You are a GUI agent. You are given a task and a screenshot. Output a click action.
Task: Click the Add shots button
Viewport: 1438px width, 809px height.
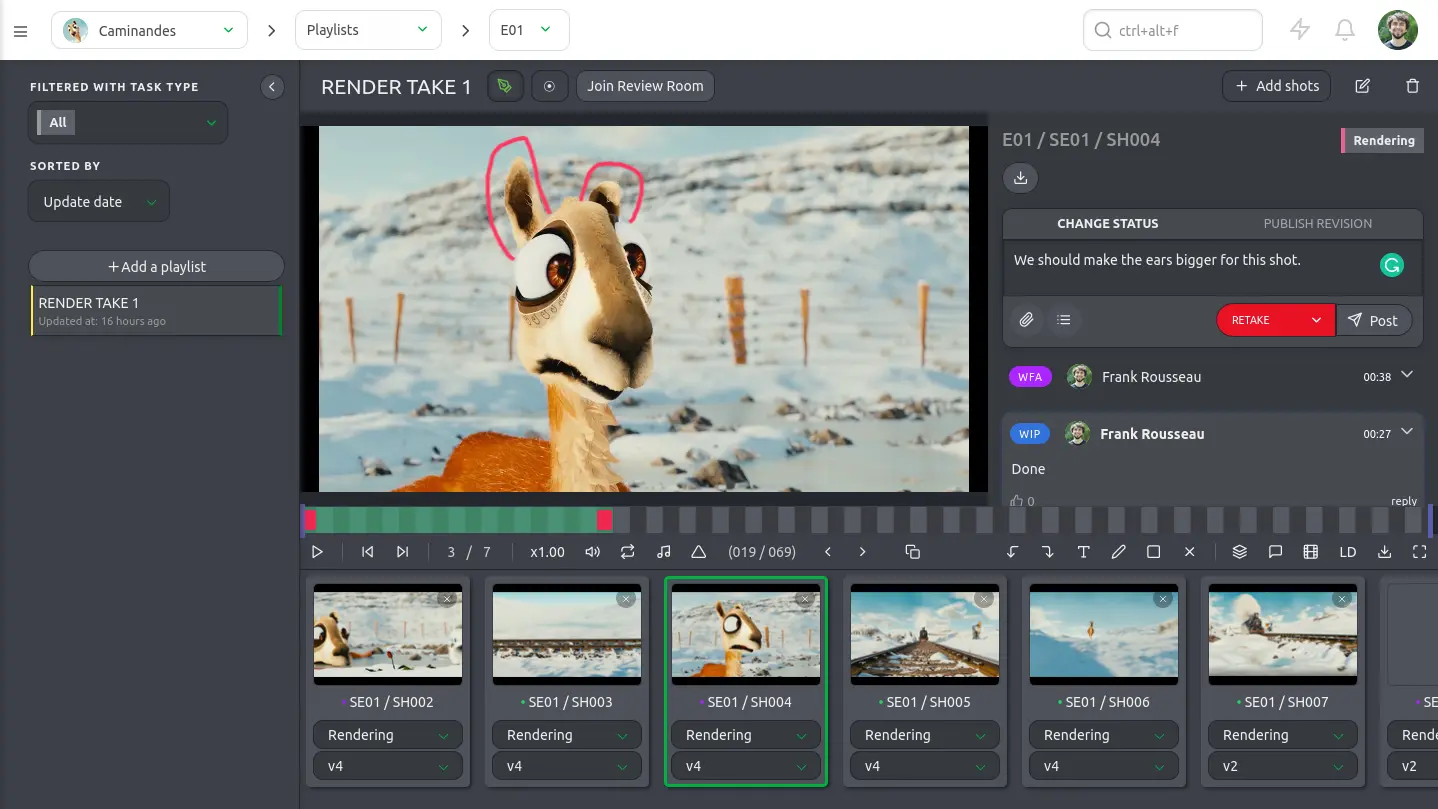click(1276, 86)
